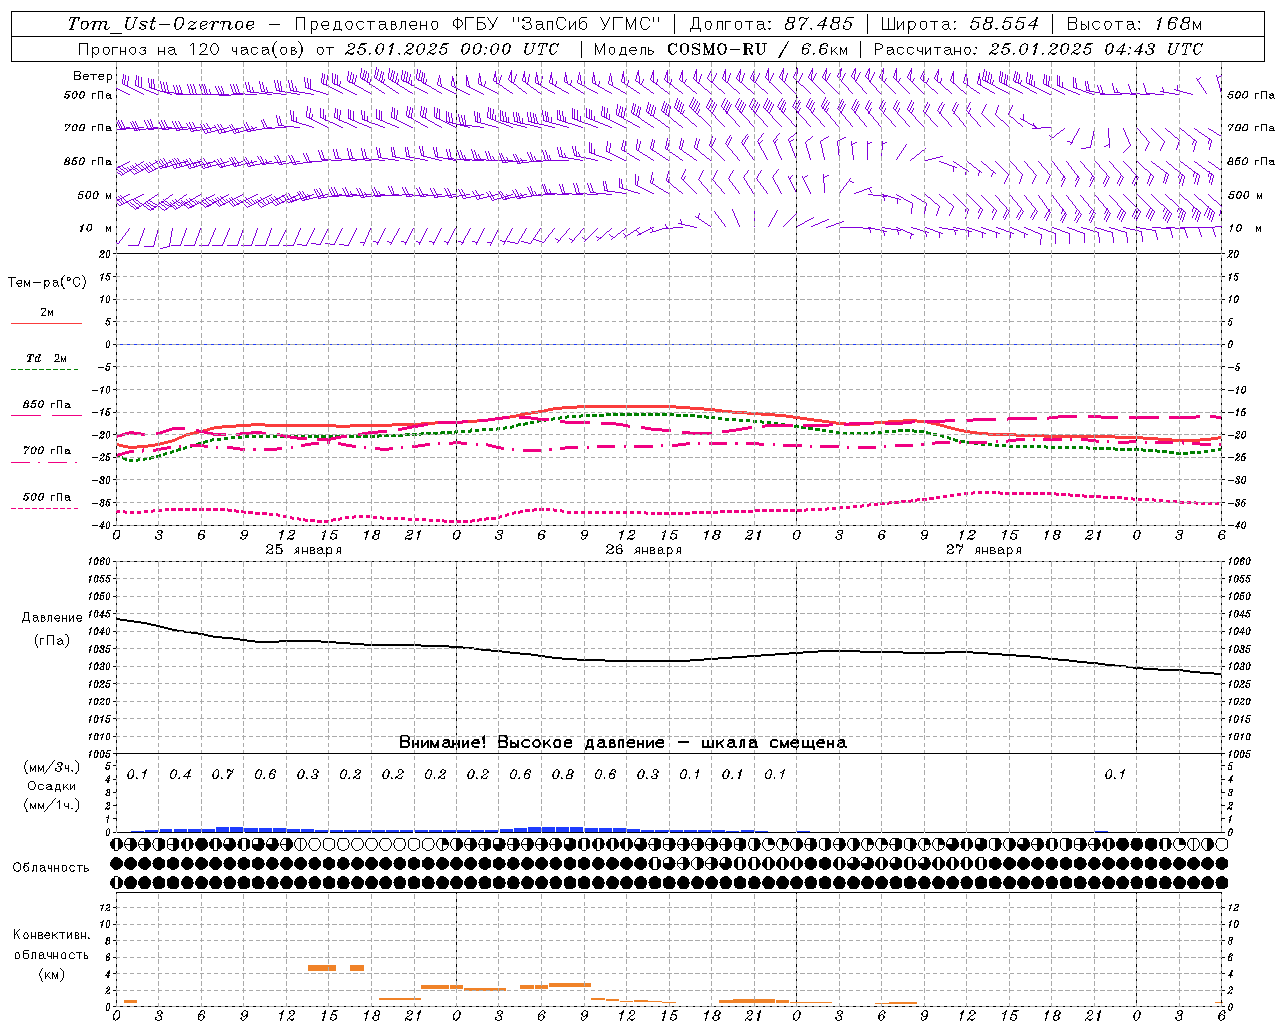The width and height of the screenshot is (1280, 1024).
Task: Click the elevation text Высота: 168м
Action: (1134, 24)
